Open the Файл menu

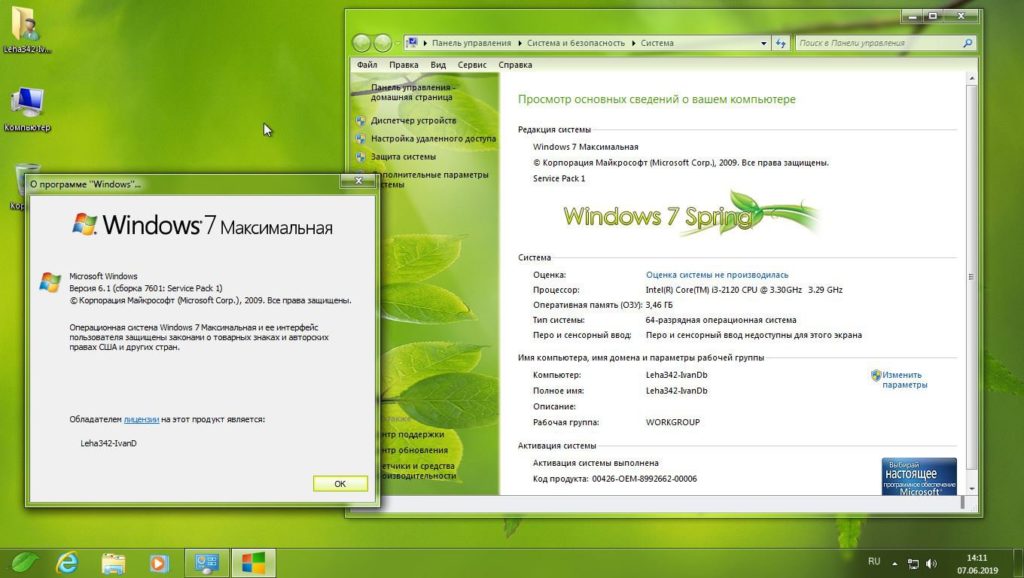(x=367, y=65)
